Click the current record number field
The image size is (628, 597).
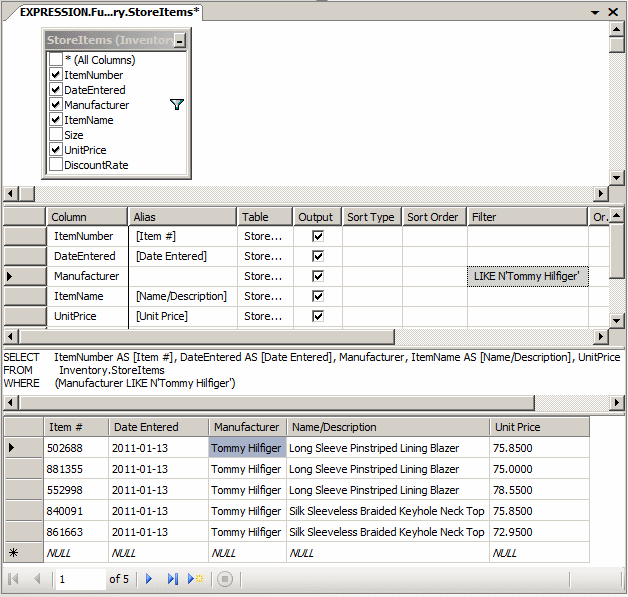click(x=80, y=579)
